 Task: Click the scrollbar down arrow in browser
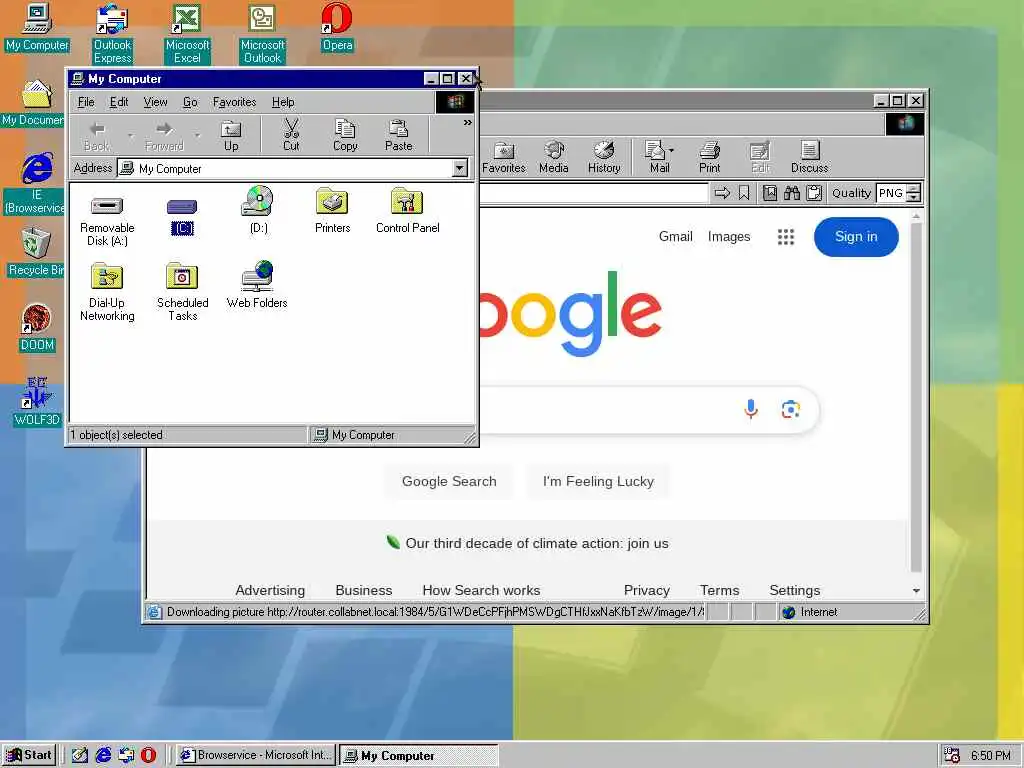[916, 590]
